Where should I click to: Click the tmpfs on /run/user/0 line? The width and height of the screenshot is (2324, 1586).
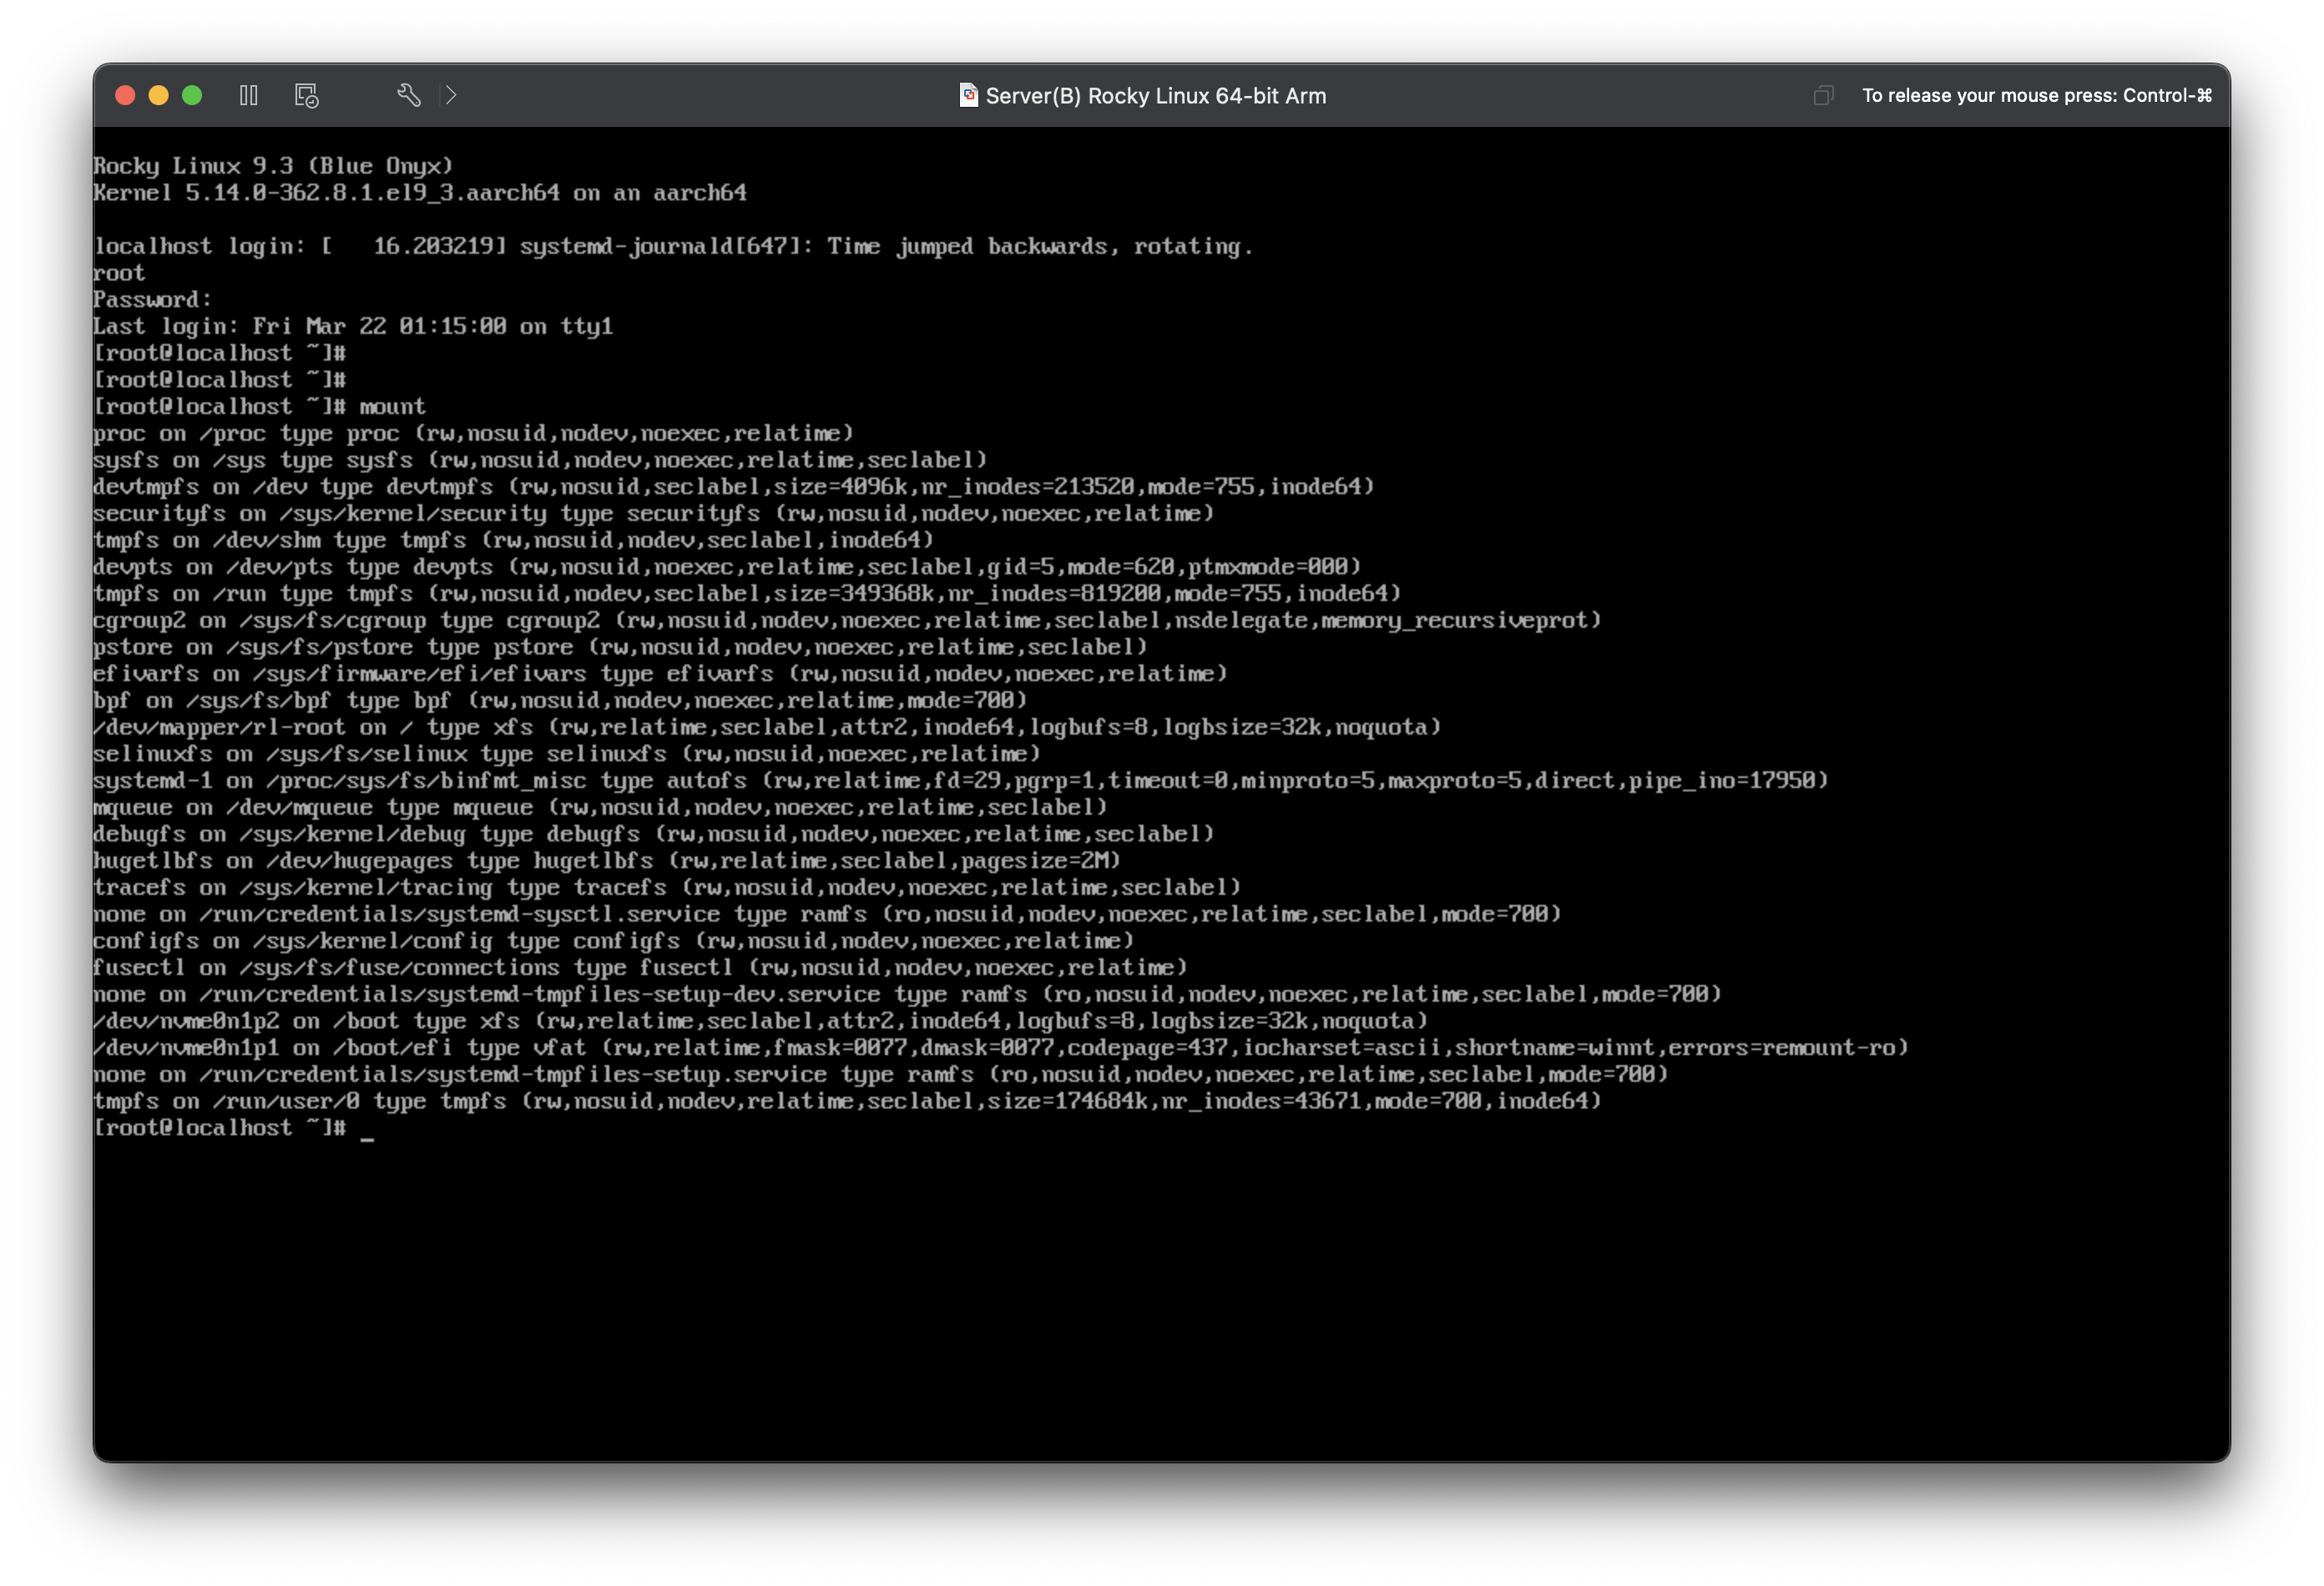(846, 1101)
